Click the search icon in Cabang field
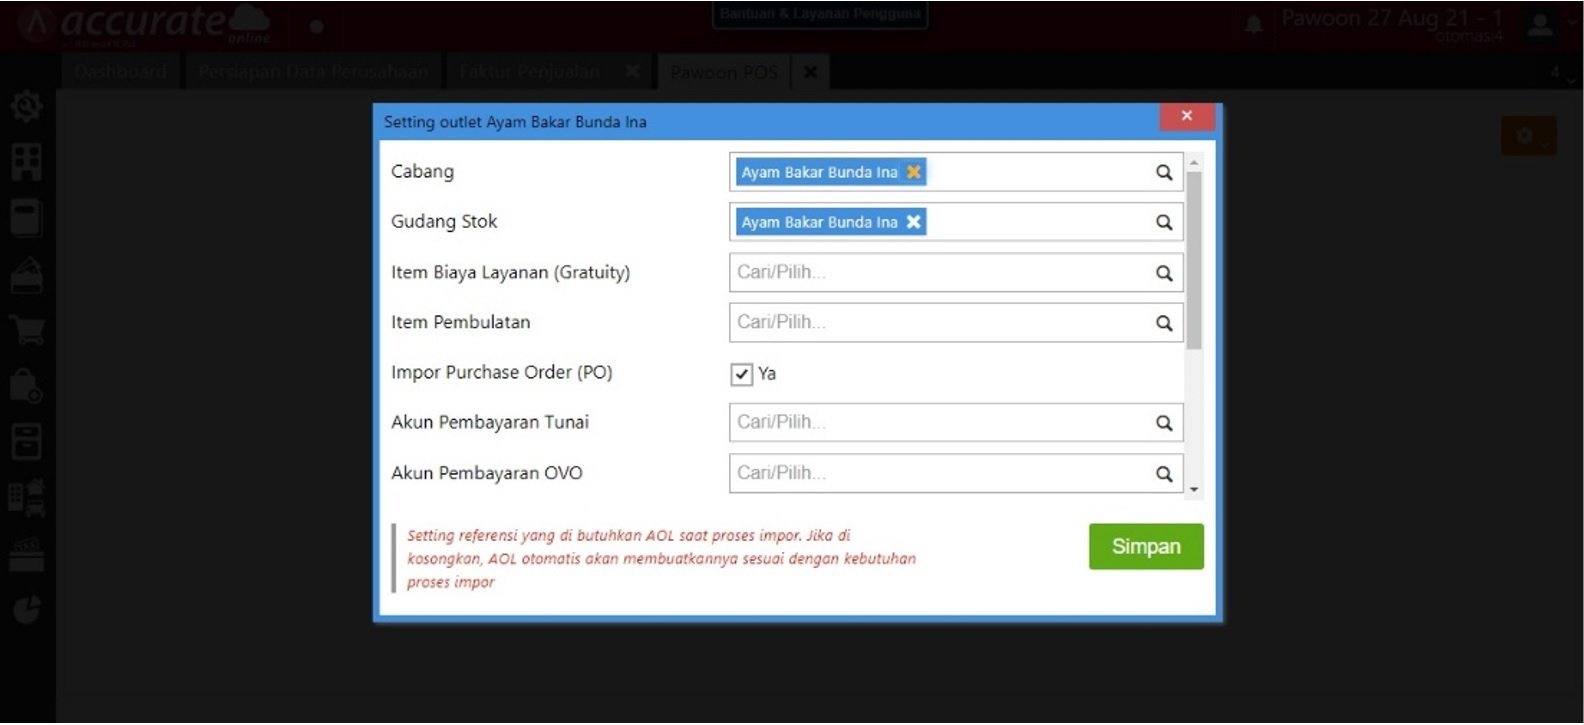Screen dimensions: 1584x725 tap(1163, 172)
